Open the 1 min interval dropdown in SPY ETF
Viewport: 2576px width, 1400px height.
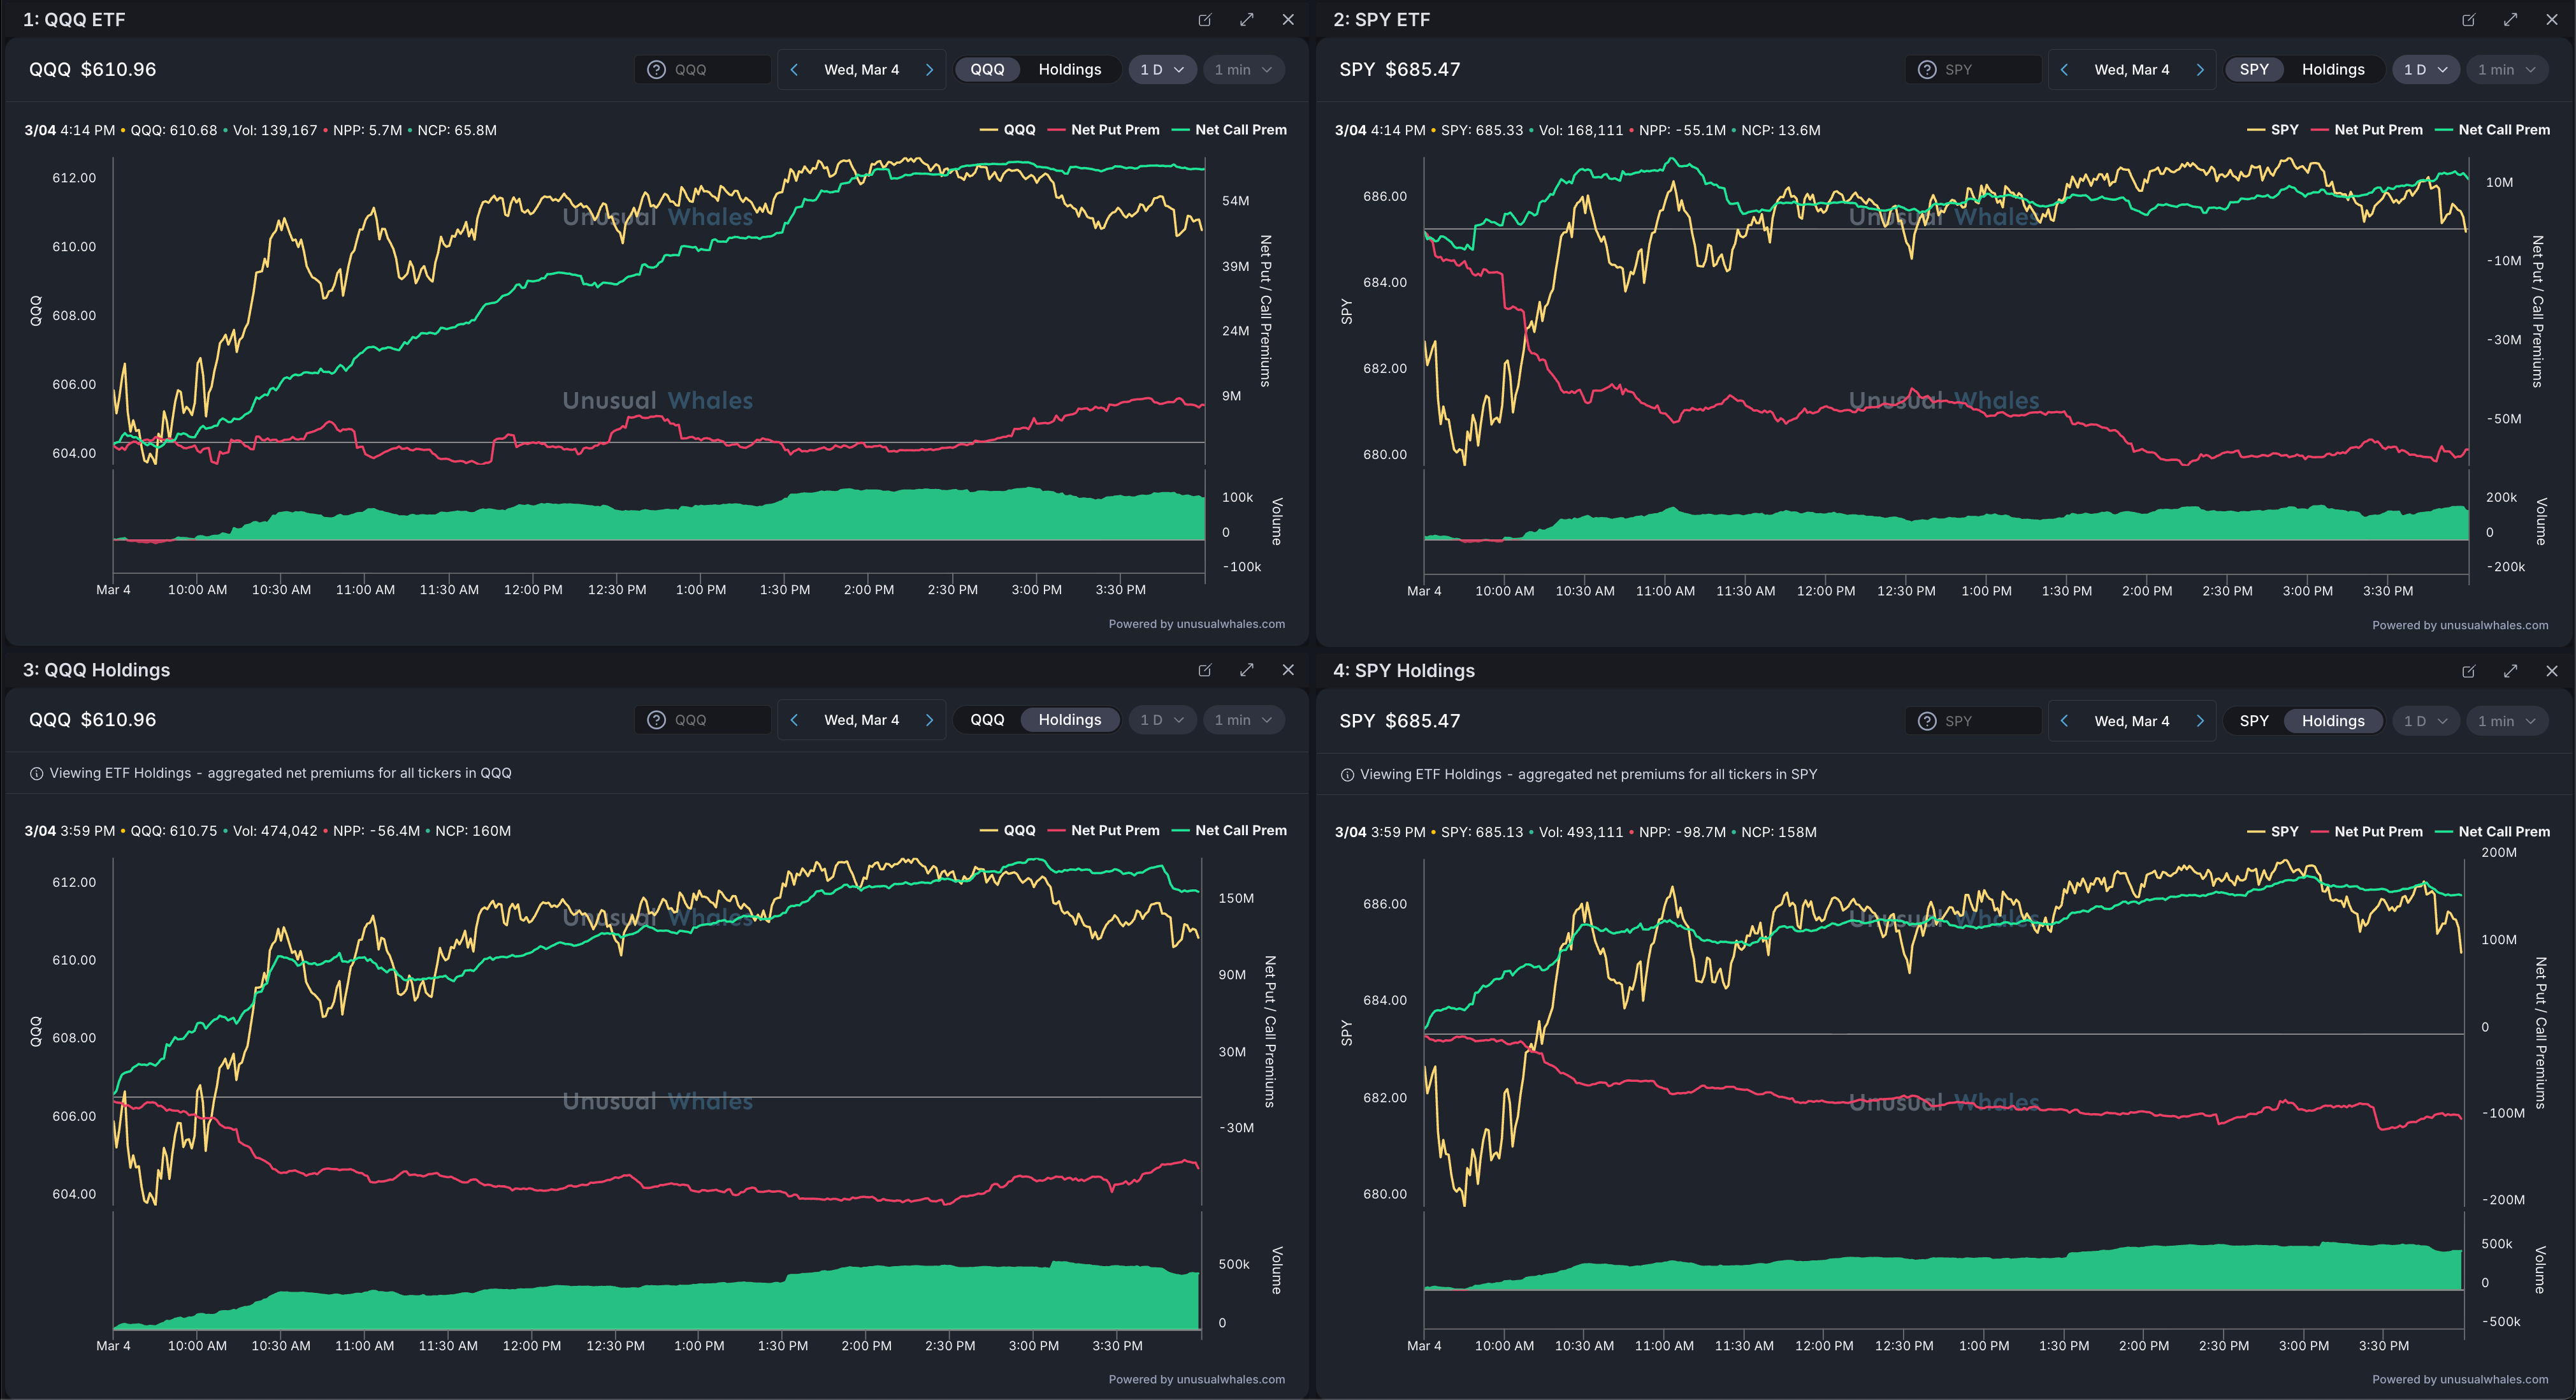[x=2506, y=70]
